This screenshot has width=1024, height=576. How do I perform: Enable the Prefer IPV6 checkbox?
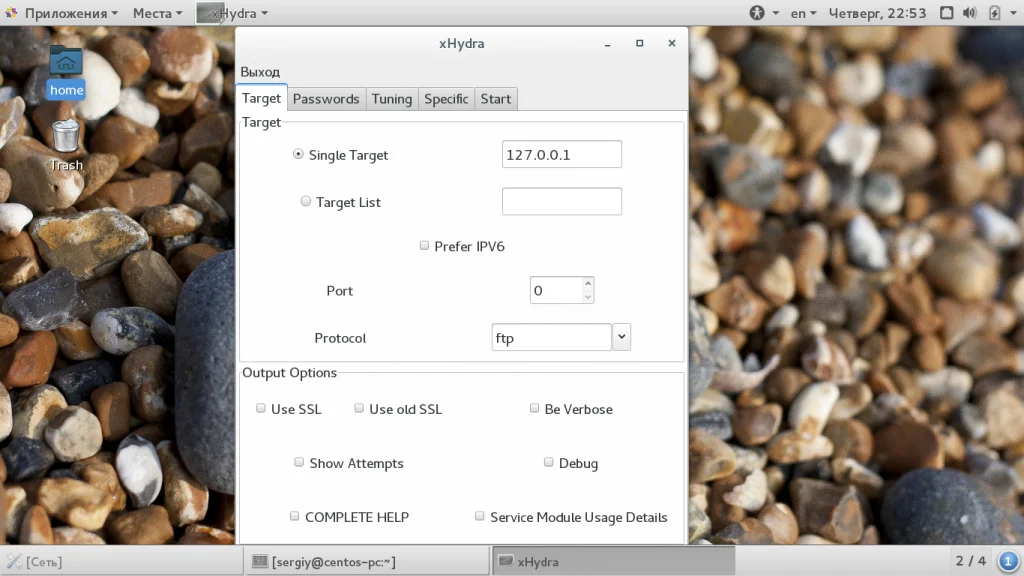424,246
